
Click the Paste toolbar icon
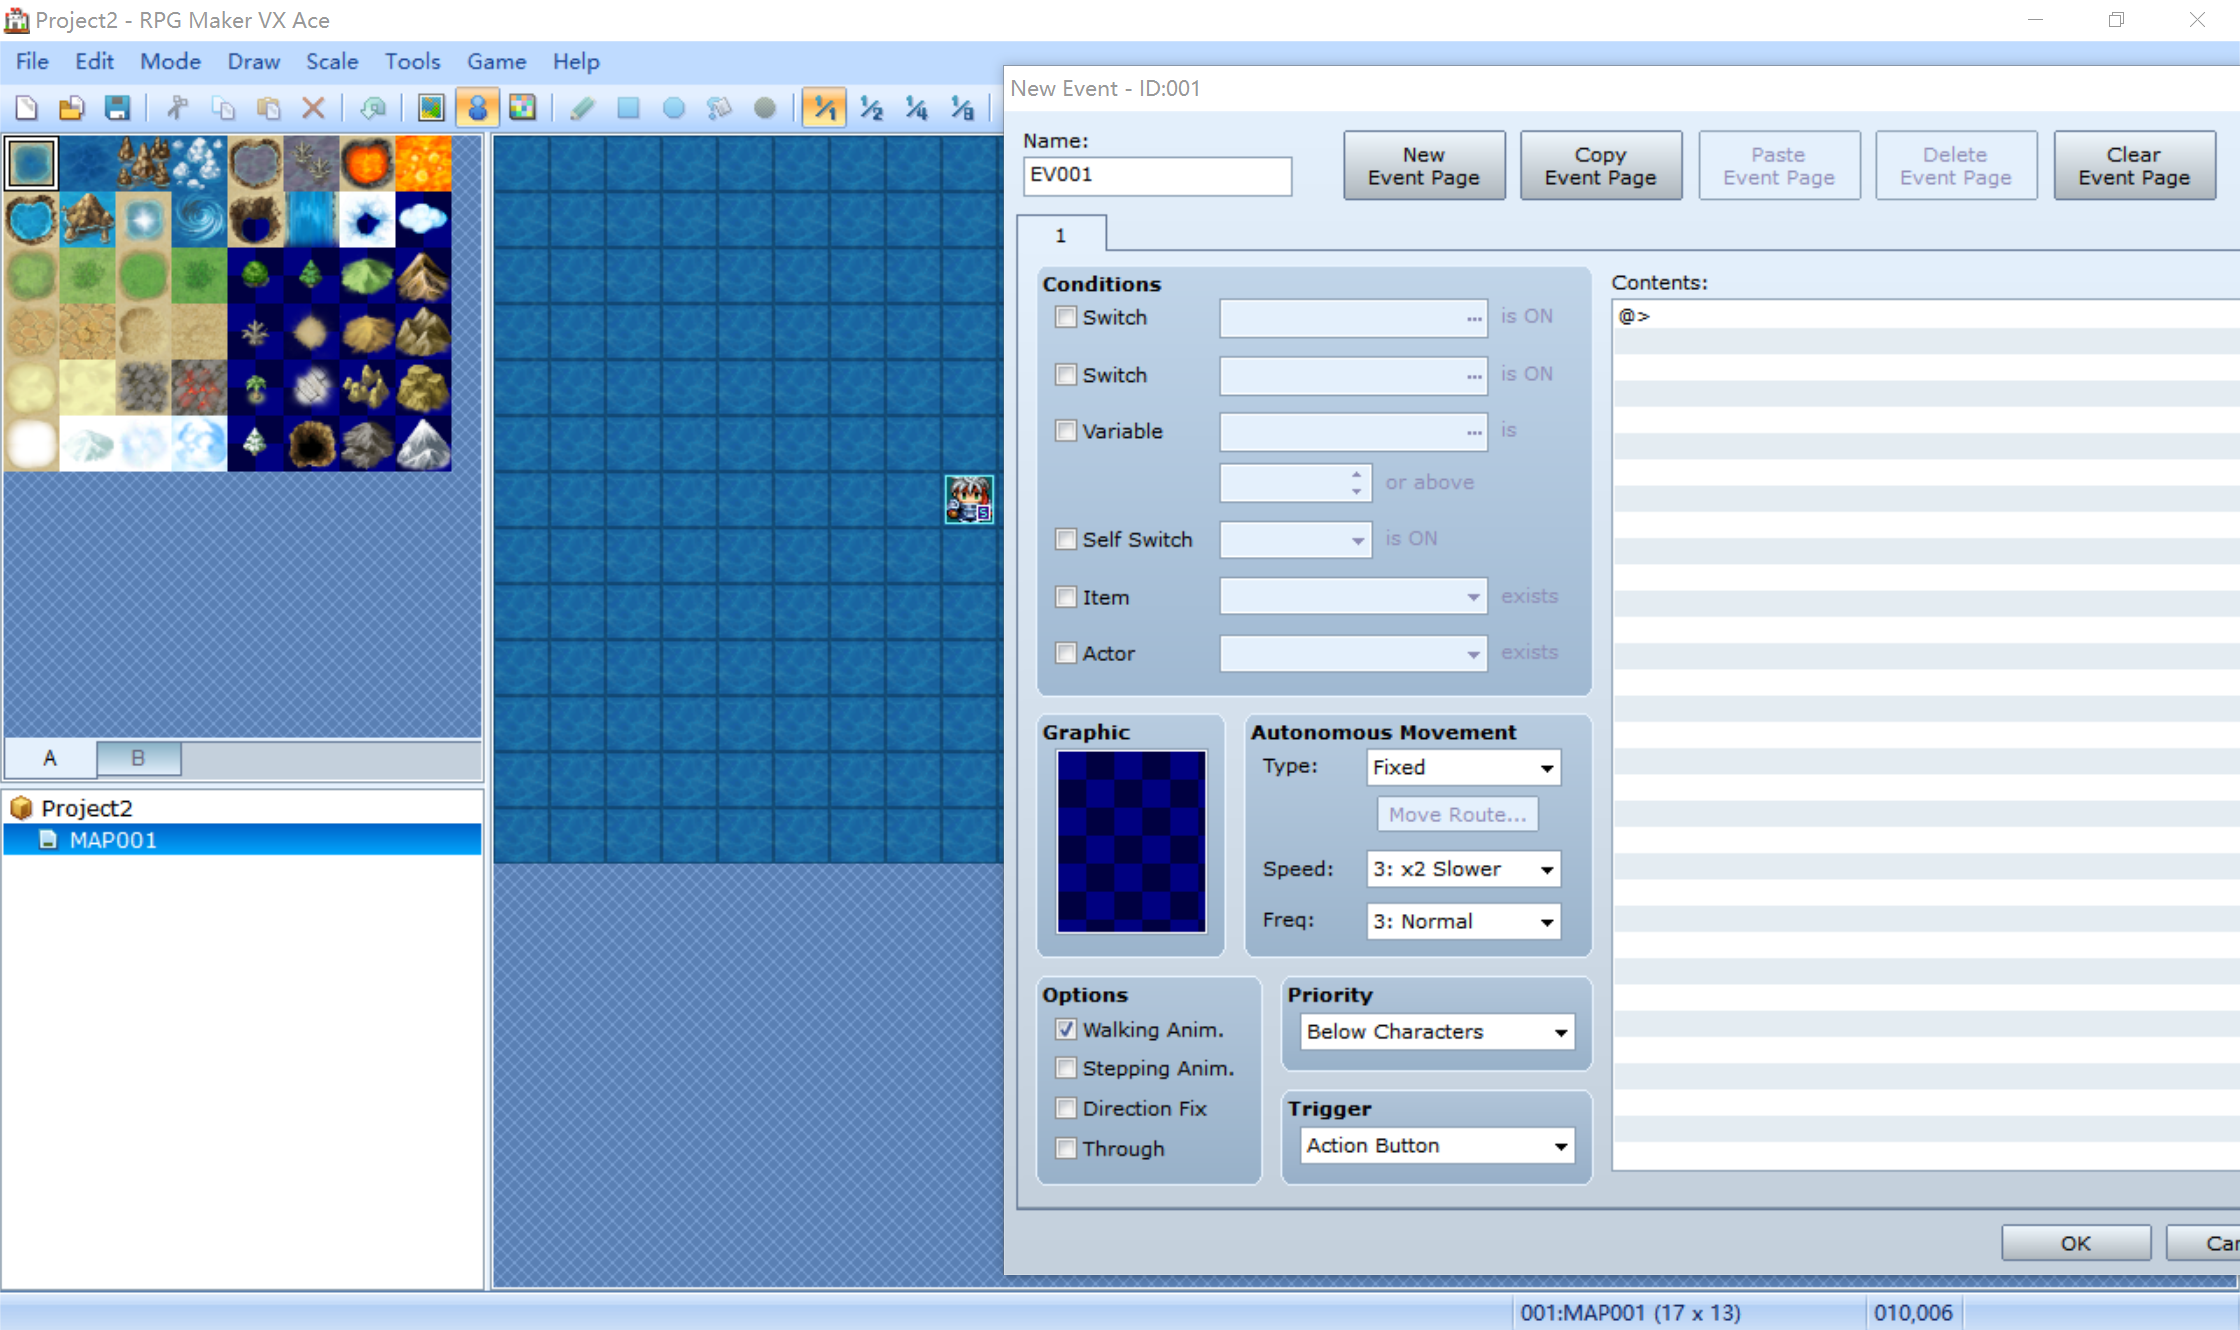click(x=269, y=108)
